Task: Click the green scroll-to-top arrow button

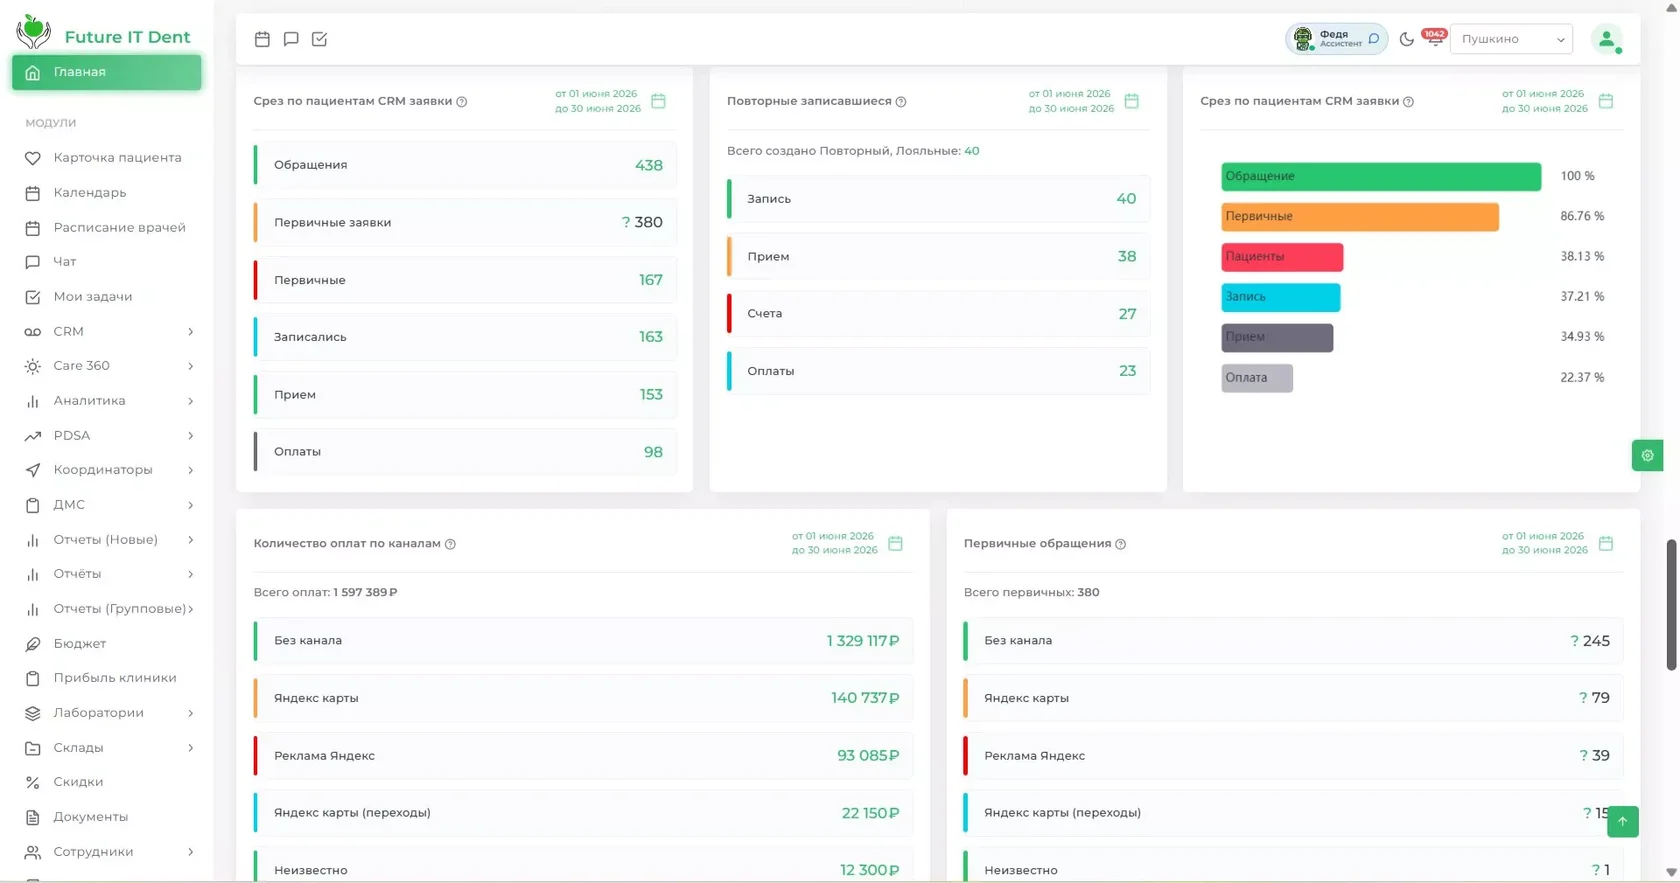Action: pyautogui.click(x=1623, y=821)
